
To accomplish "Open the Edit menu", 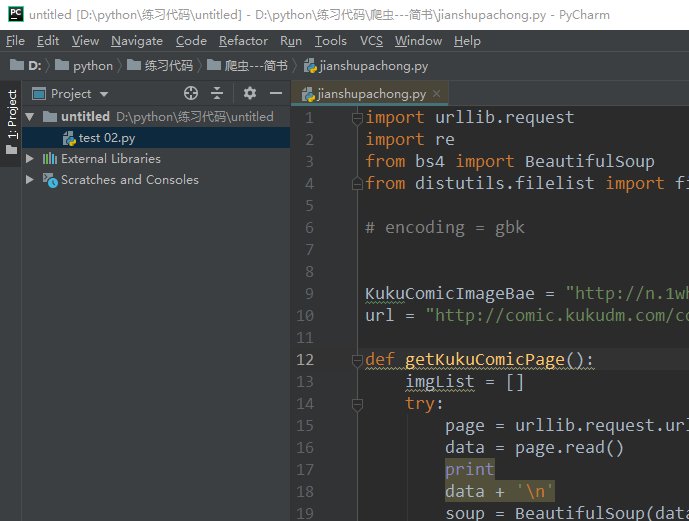I will click(x=48, y=41).
